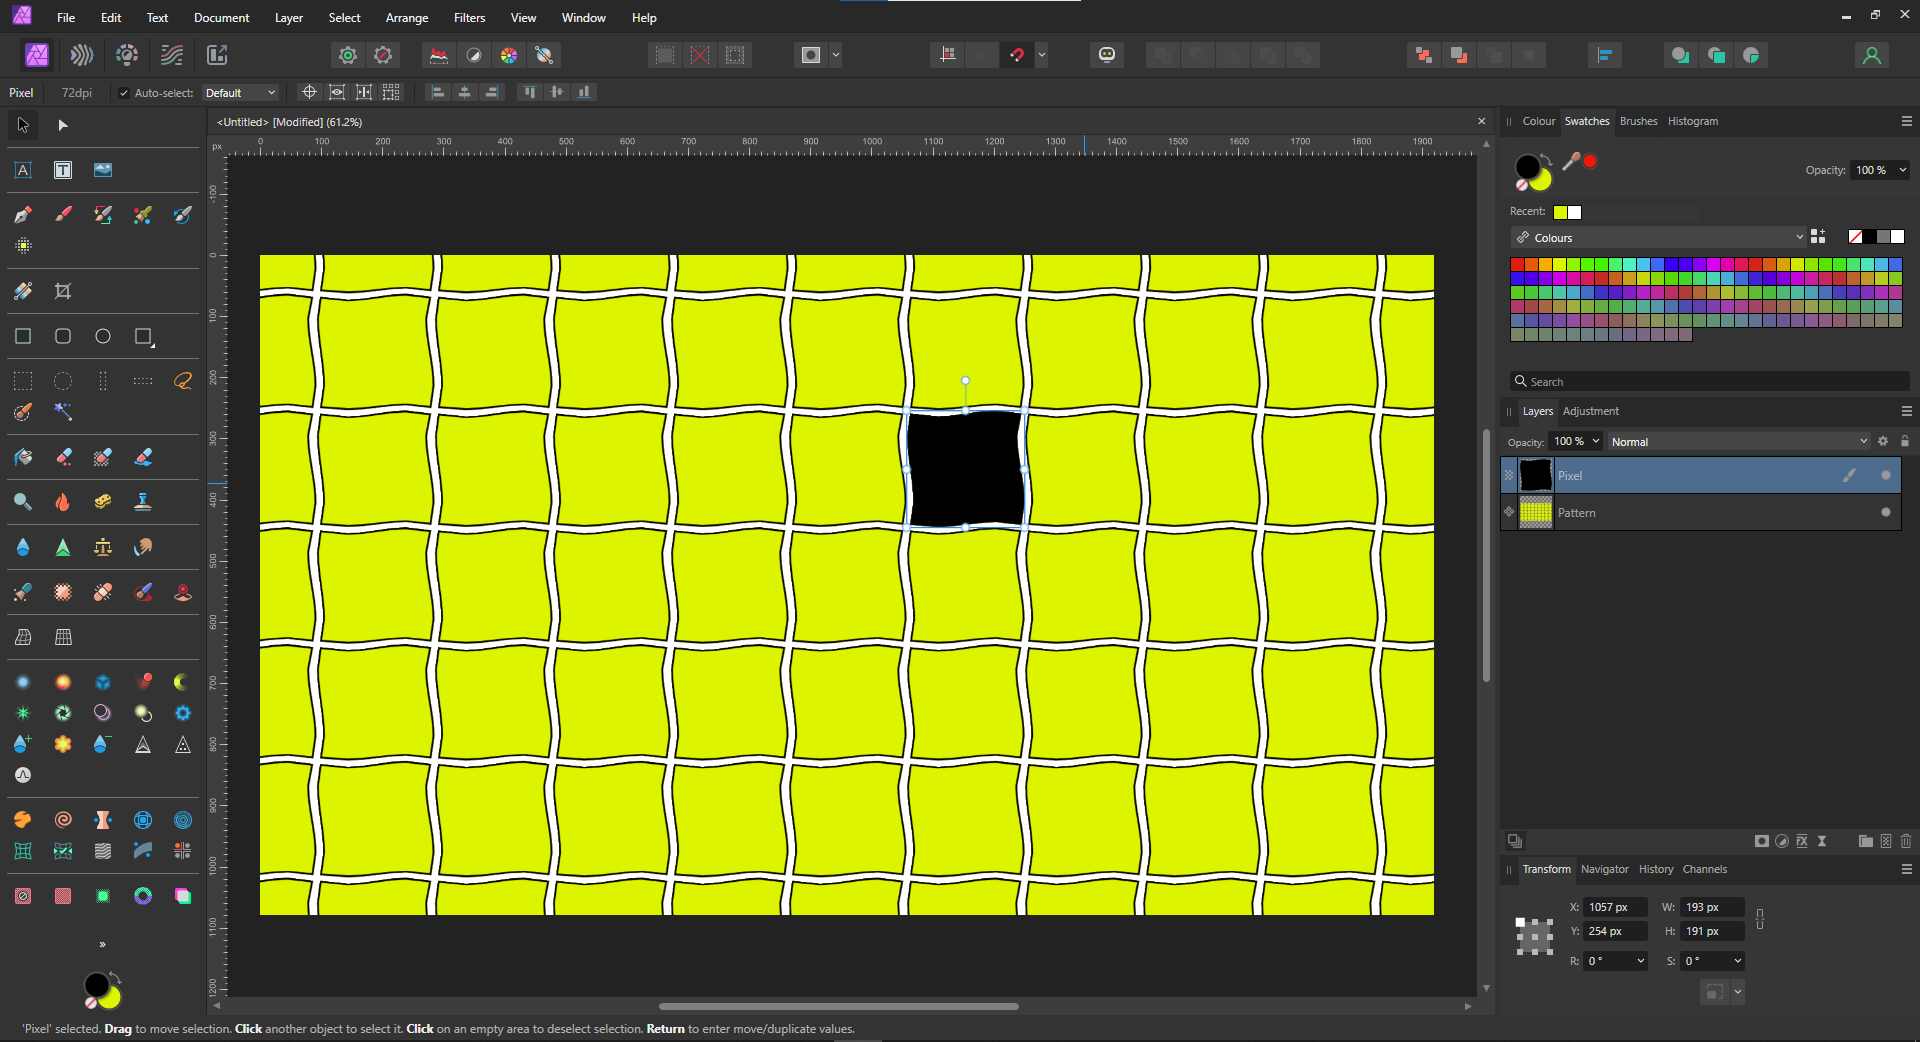Image resolution: width=1920 pixels, height=1042 pixels.
Task: Select the Freehand Selection lasso tool
Action: pos(183,381)
